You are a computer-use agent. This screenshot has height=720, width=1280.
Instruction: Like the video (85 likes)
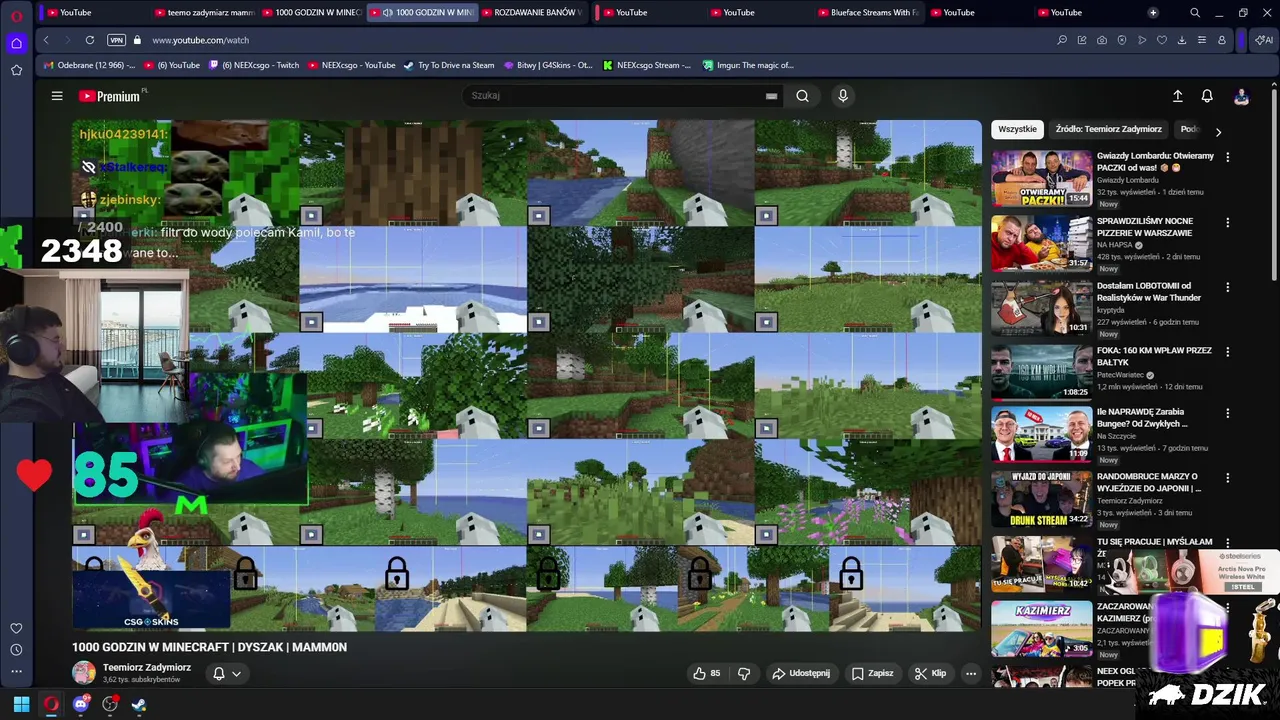point(707,673)
